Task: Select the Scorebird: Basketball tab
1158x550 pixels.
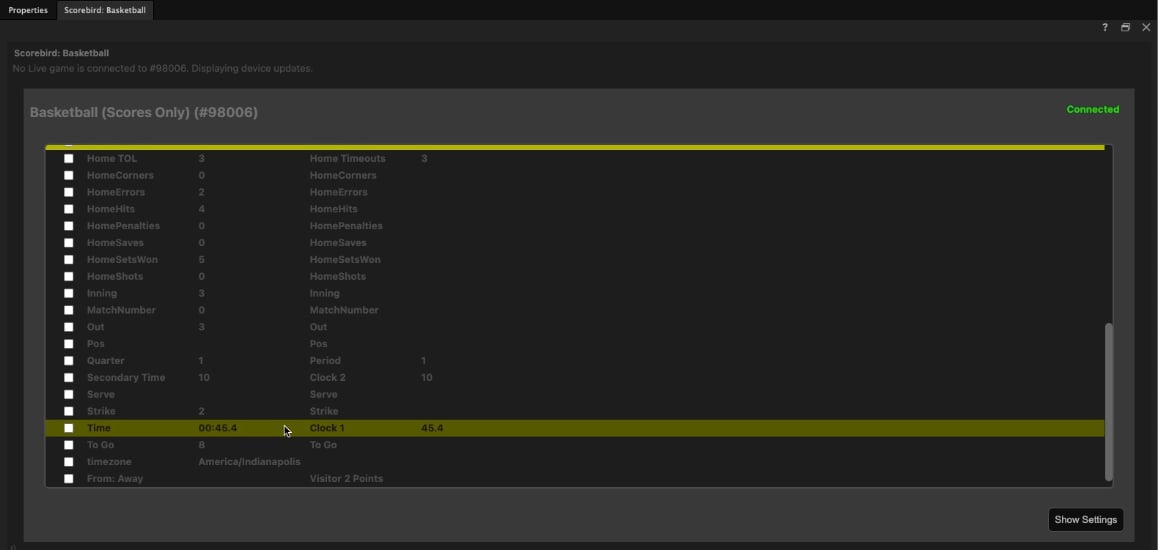Action: point(105,10)
